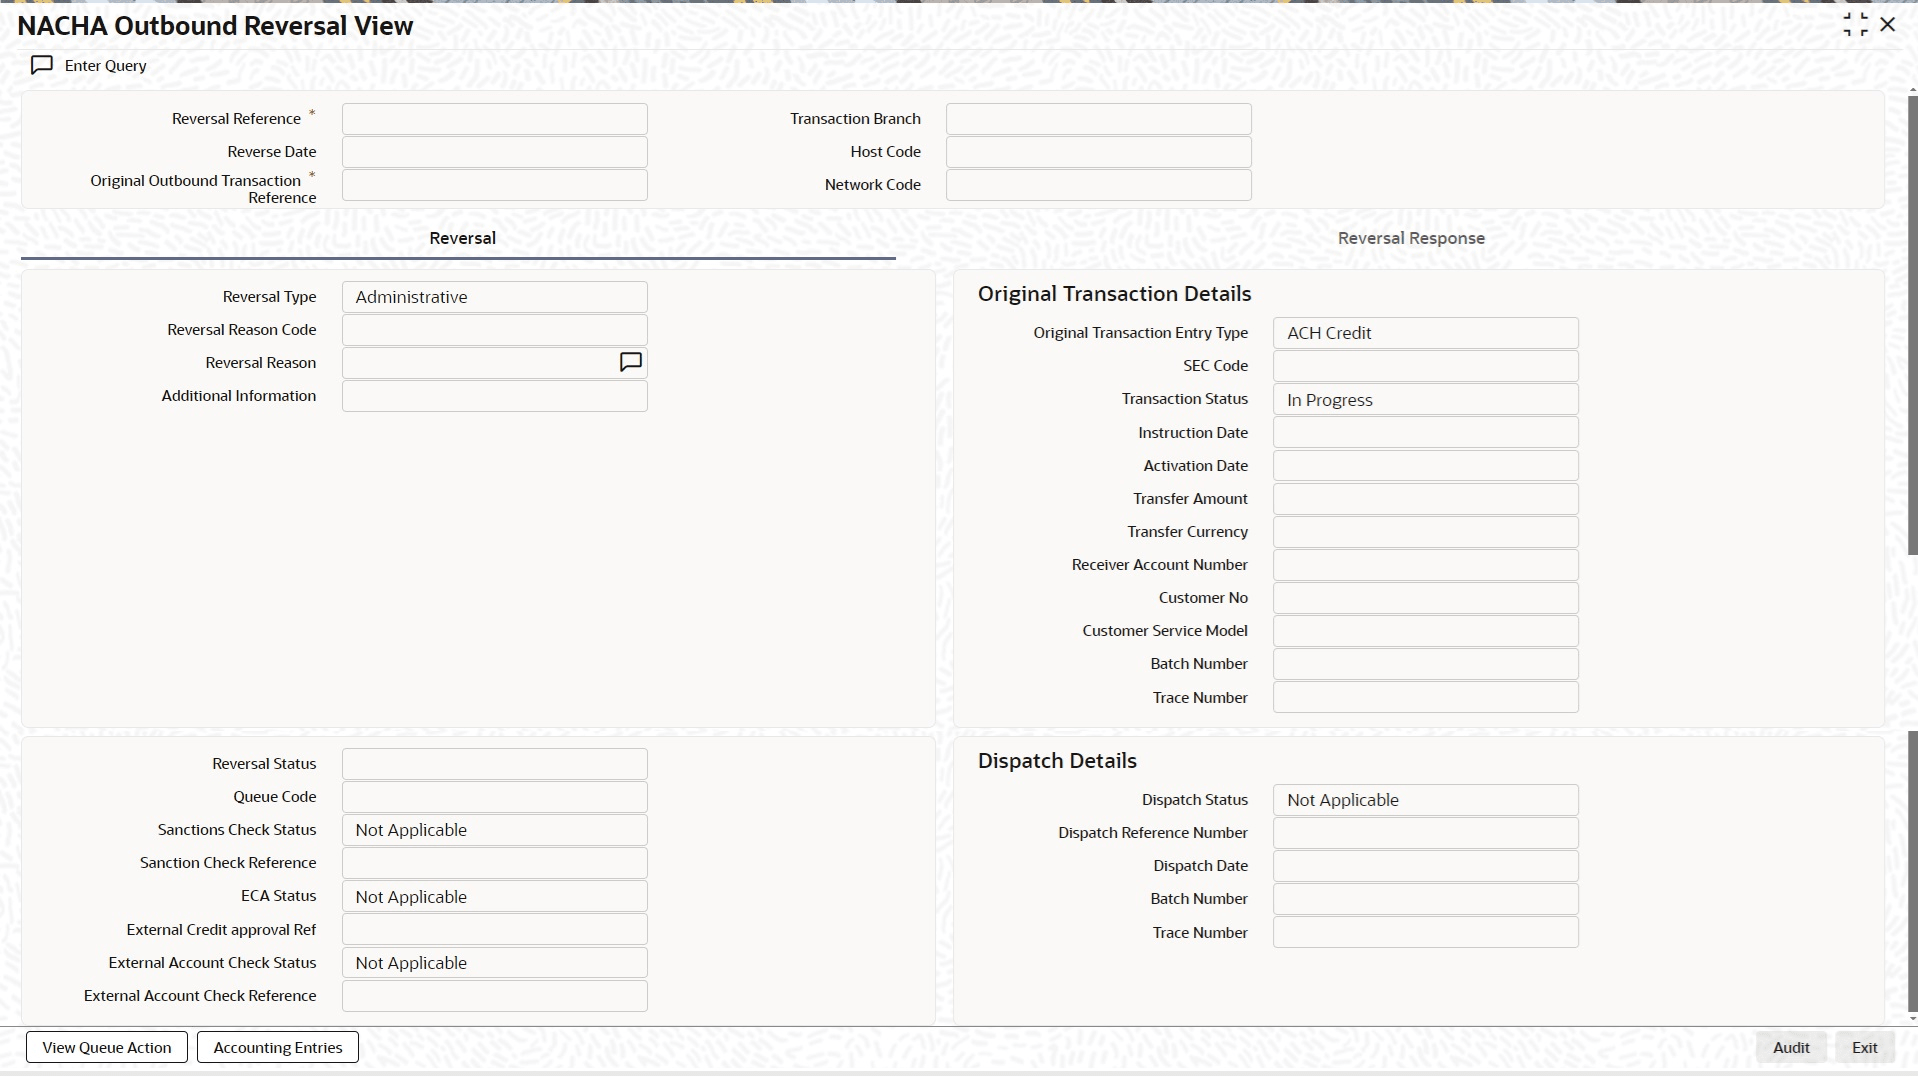Select the Trace Number field under Original Transaction Details
The image size is (1918, 1077).
pyautogui.click(x=1426, y=697)
